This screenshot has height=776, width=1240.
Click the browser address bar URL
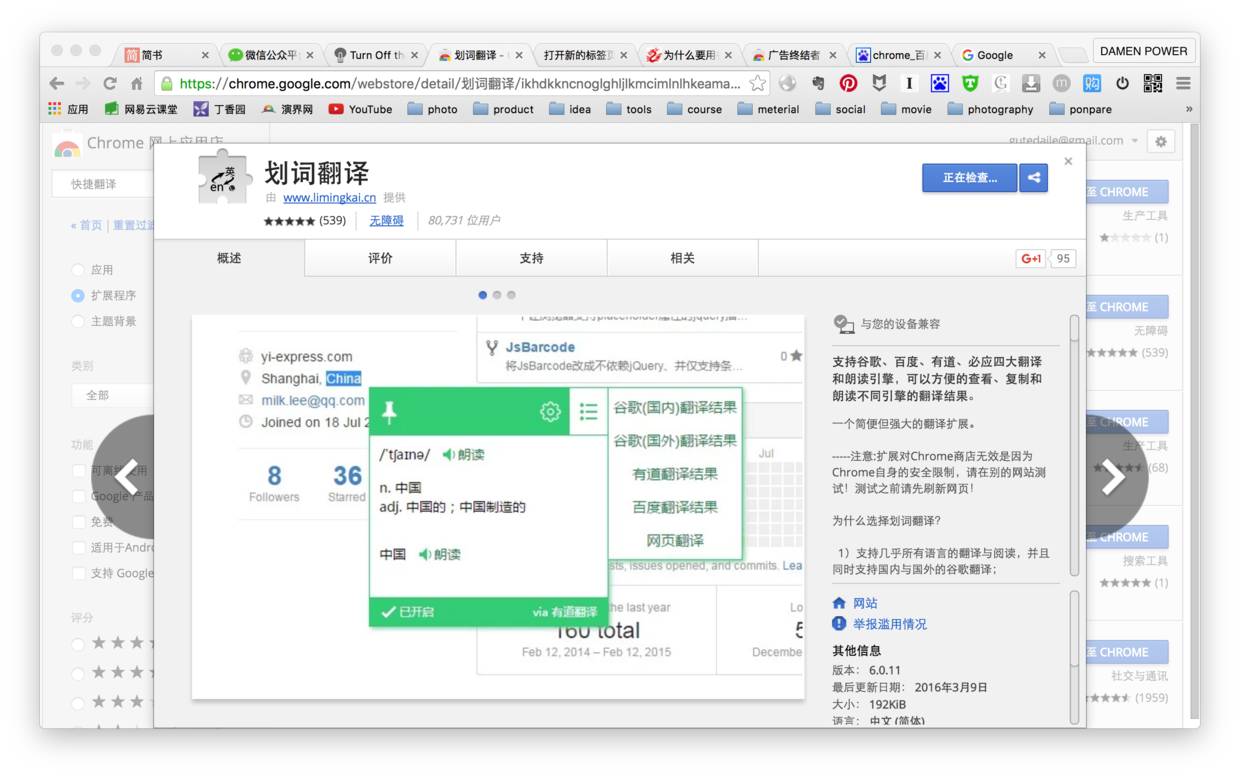pos(460,83)
